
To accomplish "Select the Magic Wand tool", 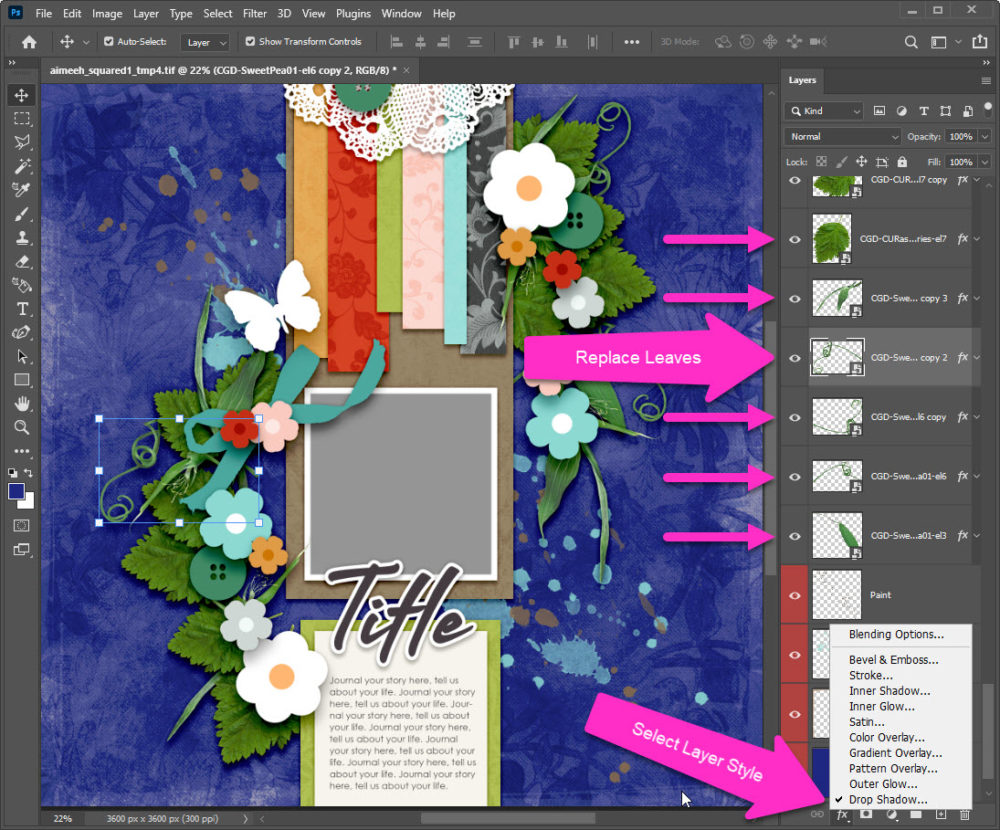I will coord(22,166).
